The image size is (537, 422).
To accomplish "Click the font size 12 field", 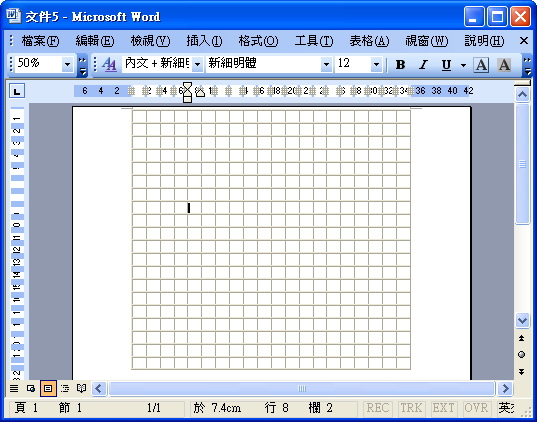I will pos(353,64).
